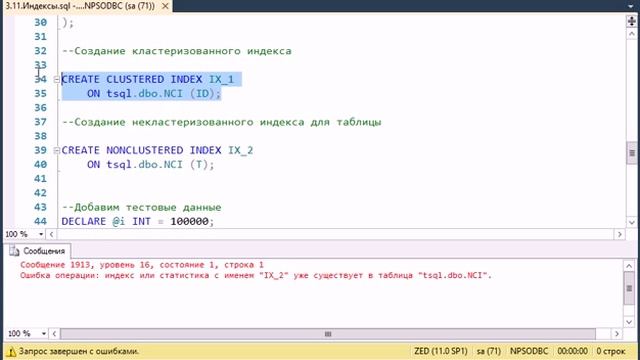Click the 'Ошибка операции' error description line
This screenshot has width=640, height=360.
tap(256, 276)
